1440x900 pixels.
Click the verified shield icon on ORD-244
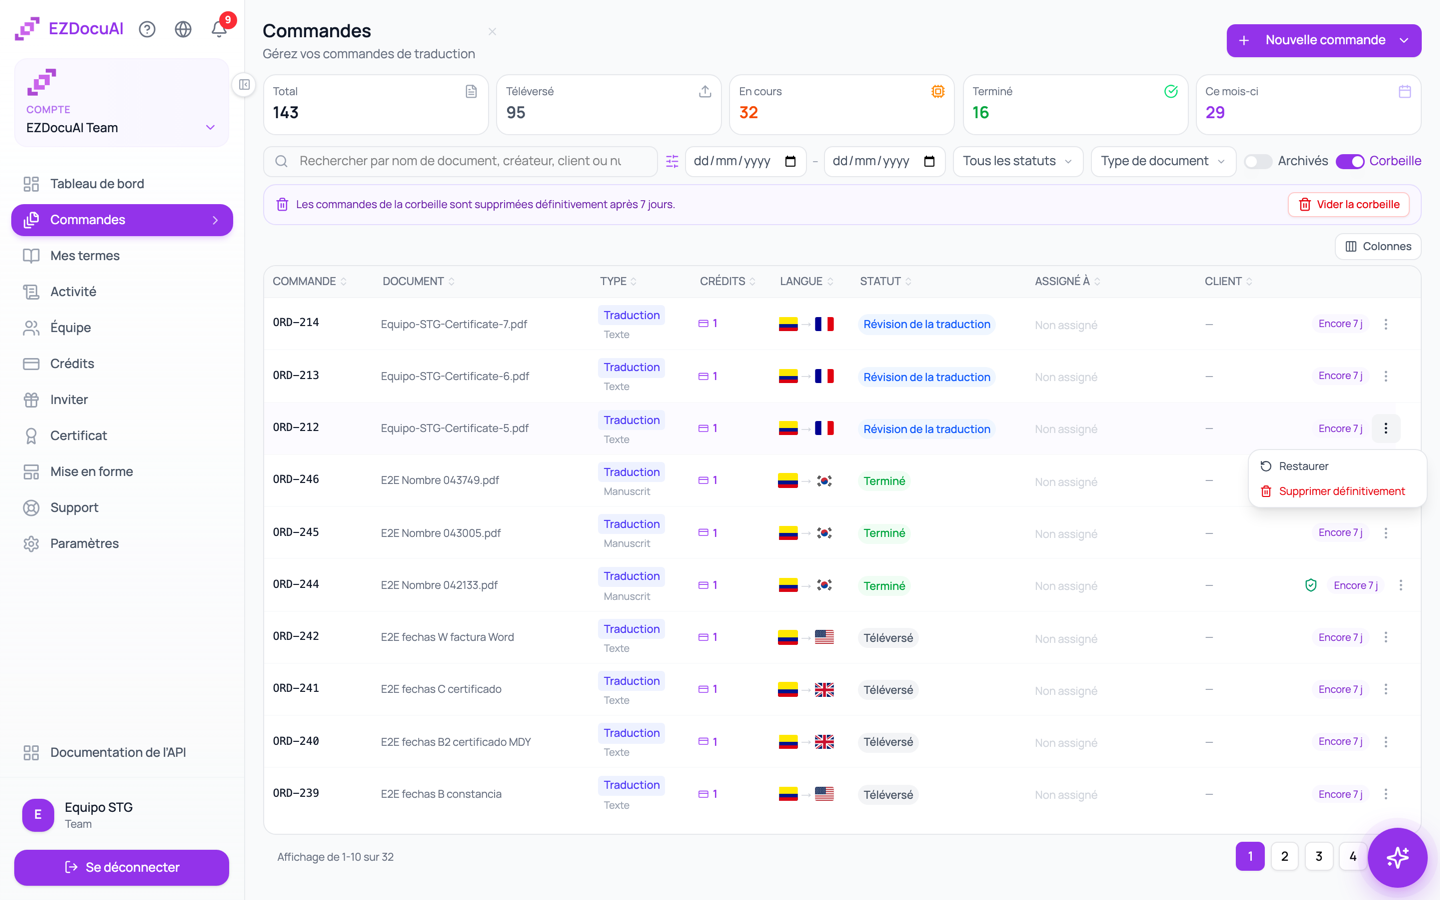click(x=1311, y=585)
